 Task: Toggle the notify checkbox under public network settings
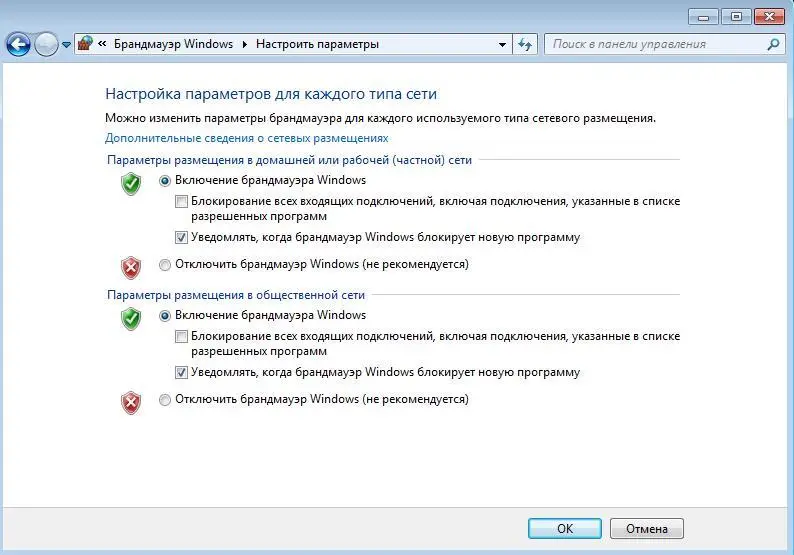click(181, 372)
